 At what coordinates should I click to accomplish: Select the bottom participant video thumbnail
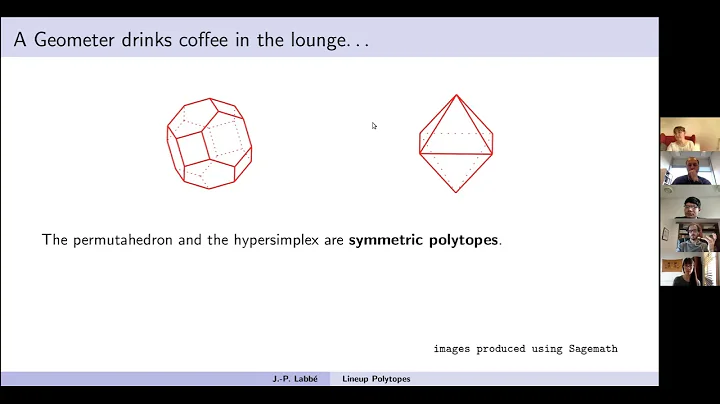point(690,269)
